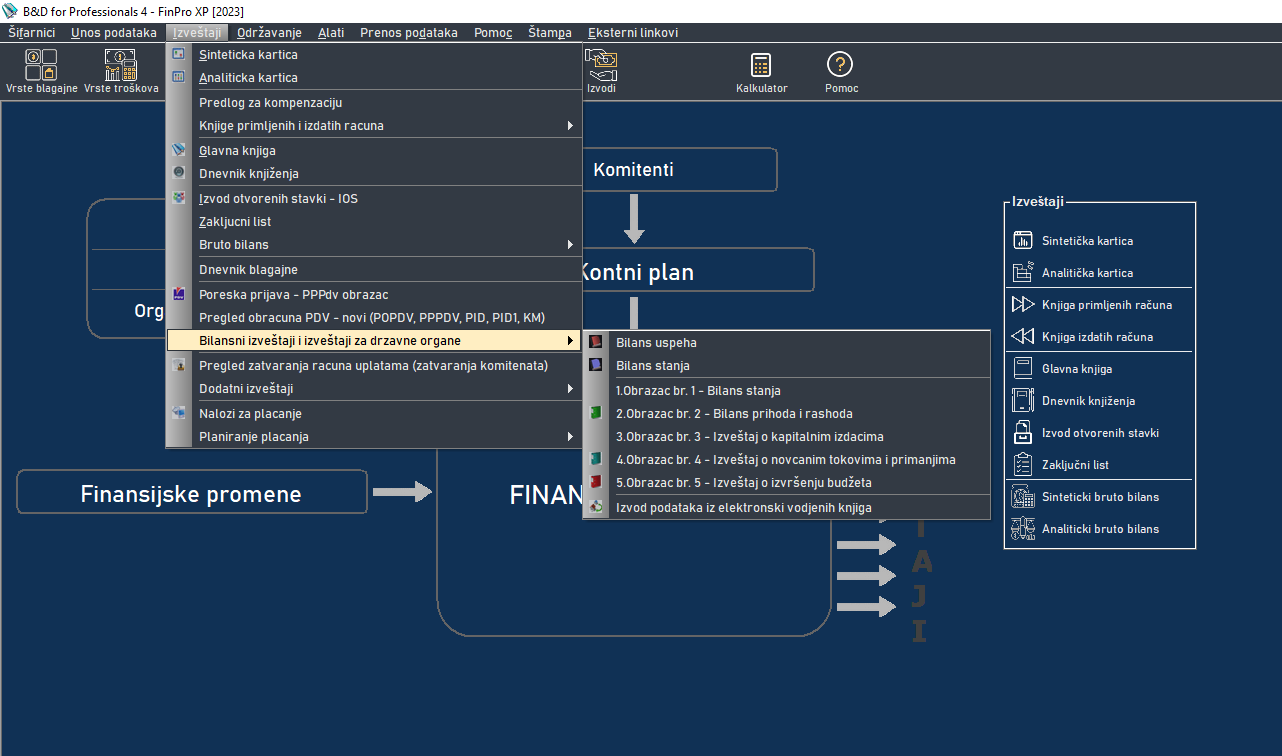This screenshot has height=756, width=1282.
Task: Click the Bilans stanja submenu icon
Action: (596, 366)
